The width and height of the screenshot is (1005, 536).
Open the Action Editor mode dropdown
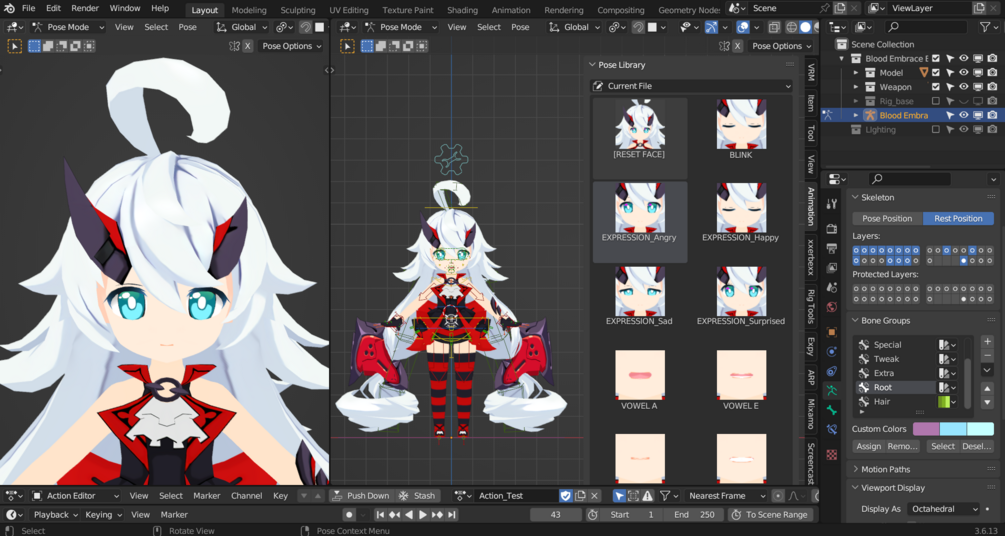click(76, 496)
